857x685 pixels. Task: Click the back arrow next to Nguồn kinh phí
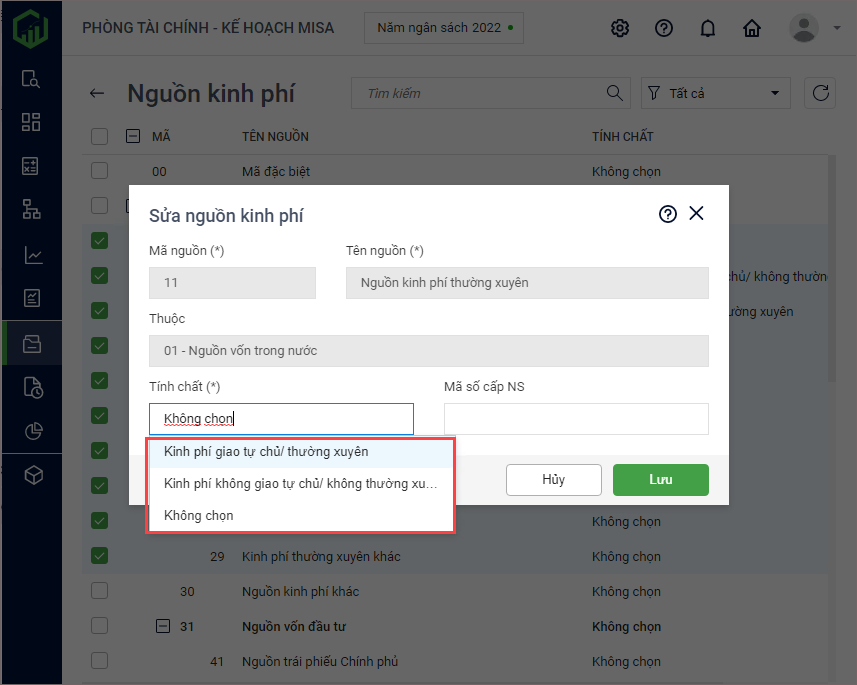(x=97, y=94)
